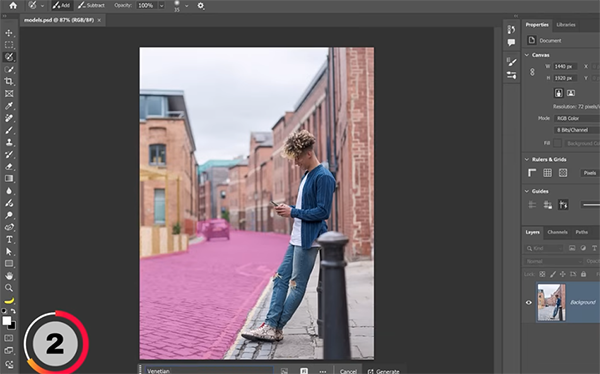Viewport: 600px width, 374px height.
Task: Toggle rulers display
Action: [x=532, y=173]
